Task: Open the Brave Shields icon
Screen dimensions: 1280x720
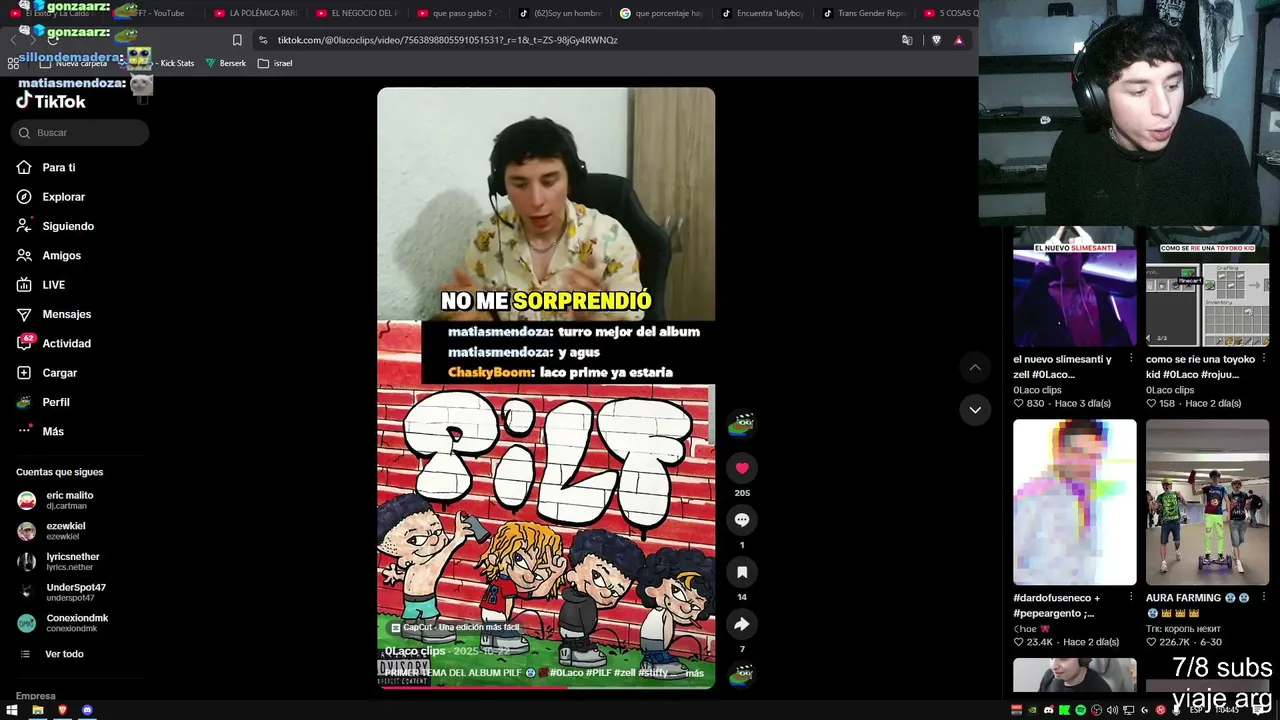Action: point(936,40)
